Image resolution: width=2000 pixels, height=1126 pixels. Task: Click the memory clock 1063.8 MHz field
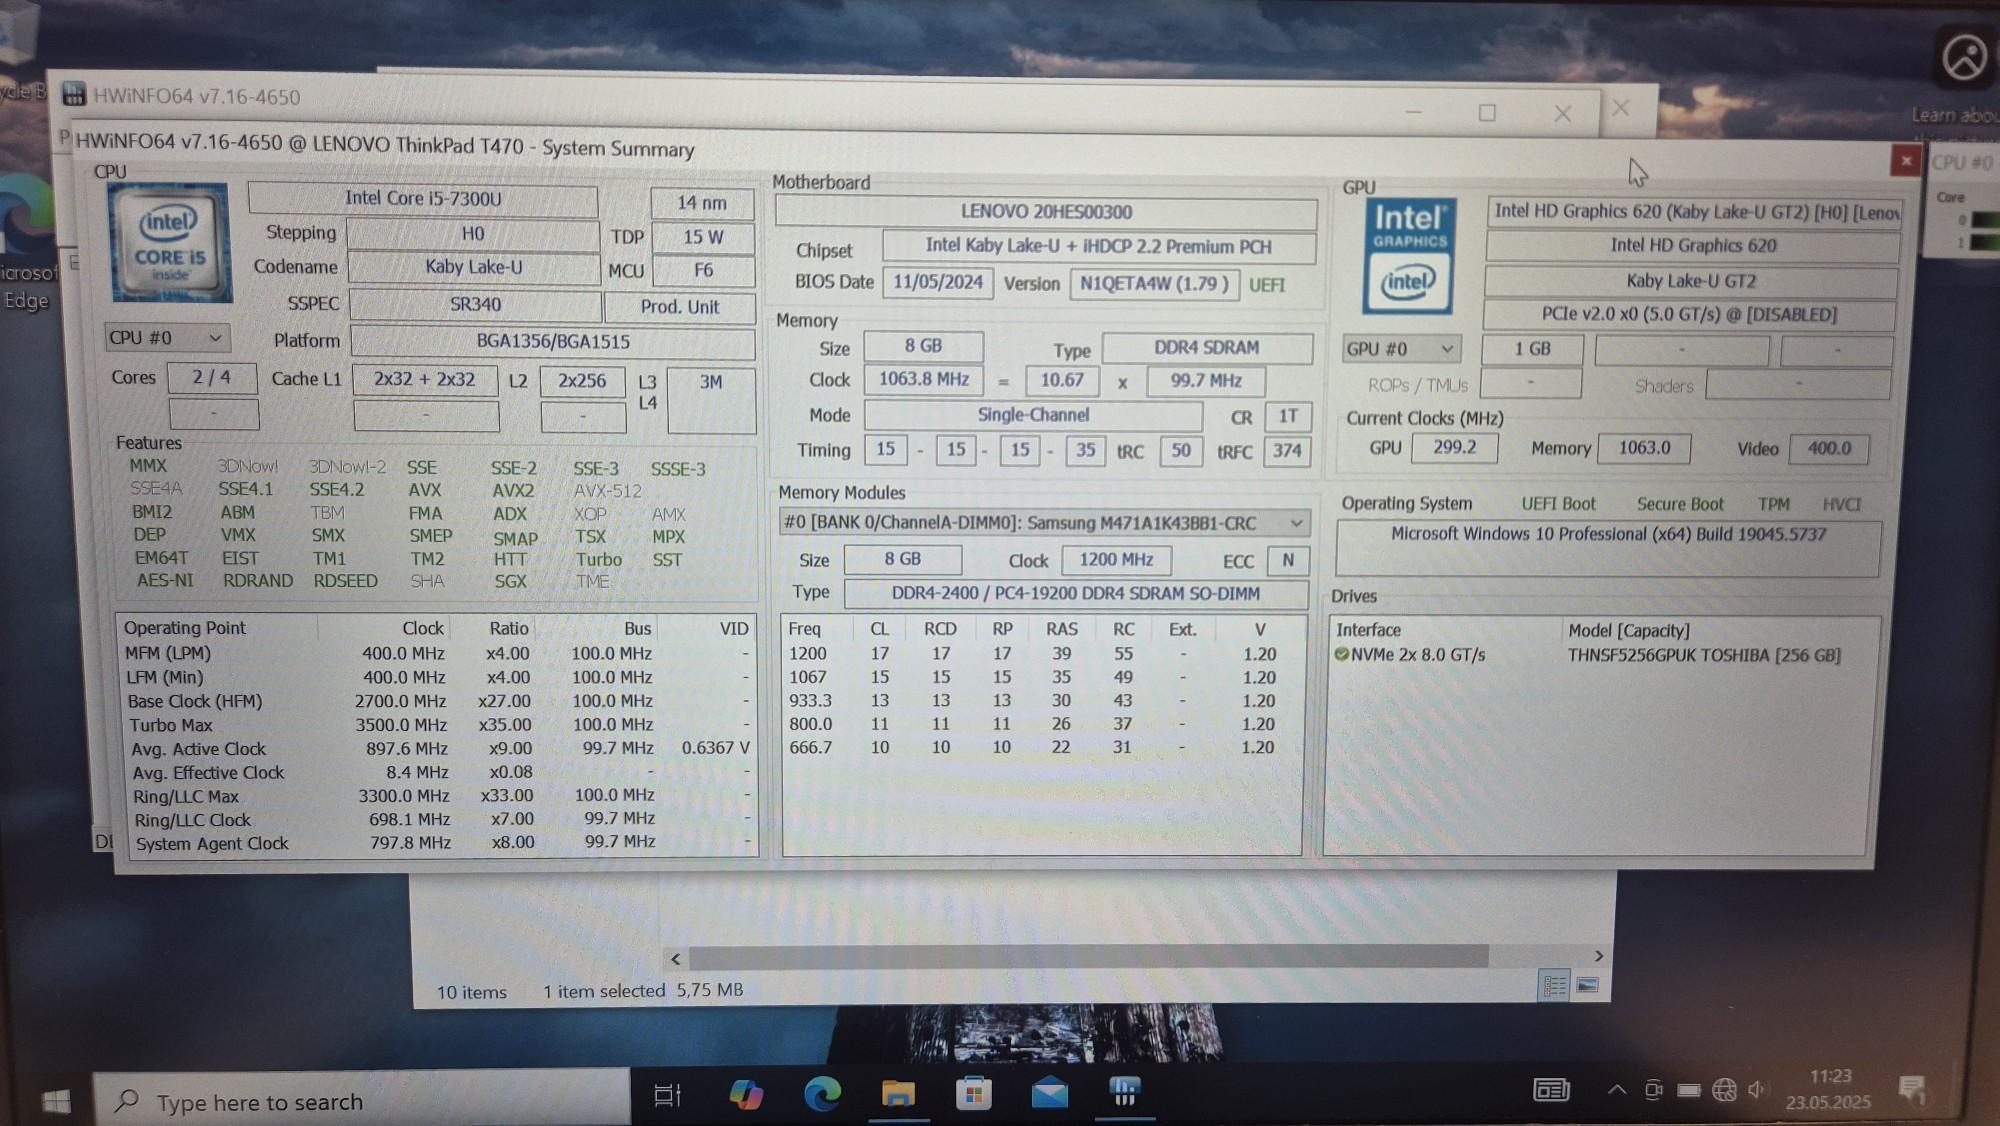924,379
